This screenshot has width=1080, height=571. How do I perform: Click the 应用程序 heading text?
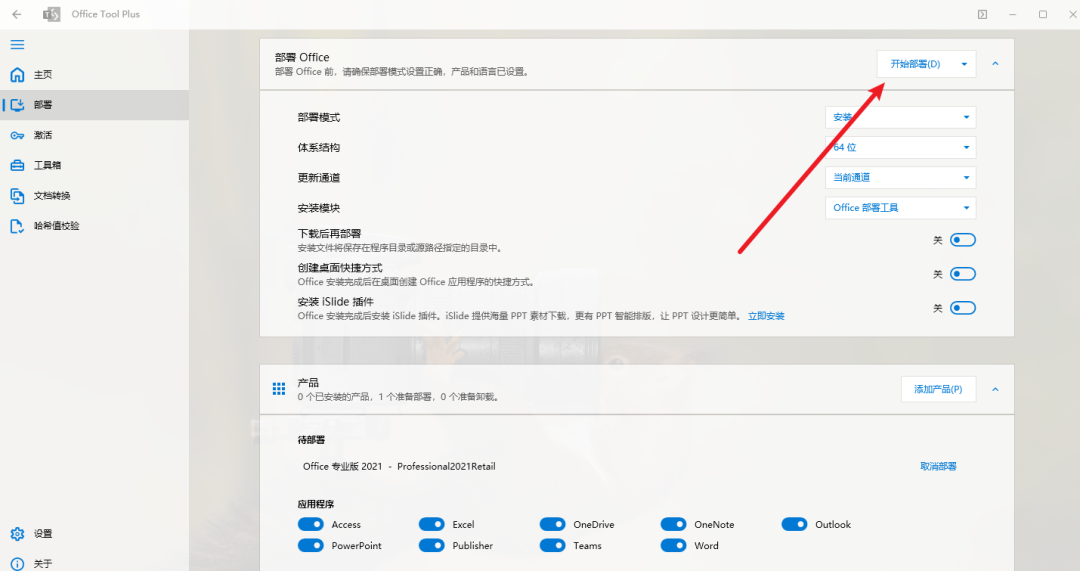pyautogui.click(x=315, y=504)
